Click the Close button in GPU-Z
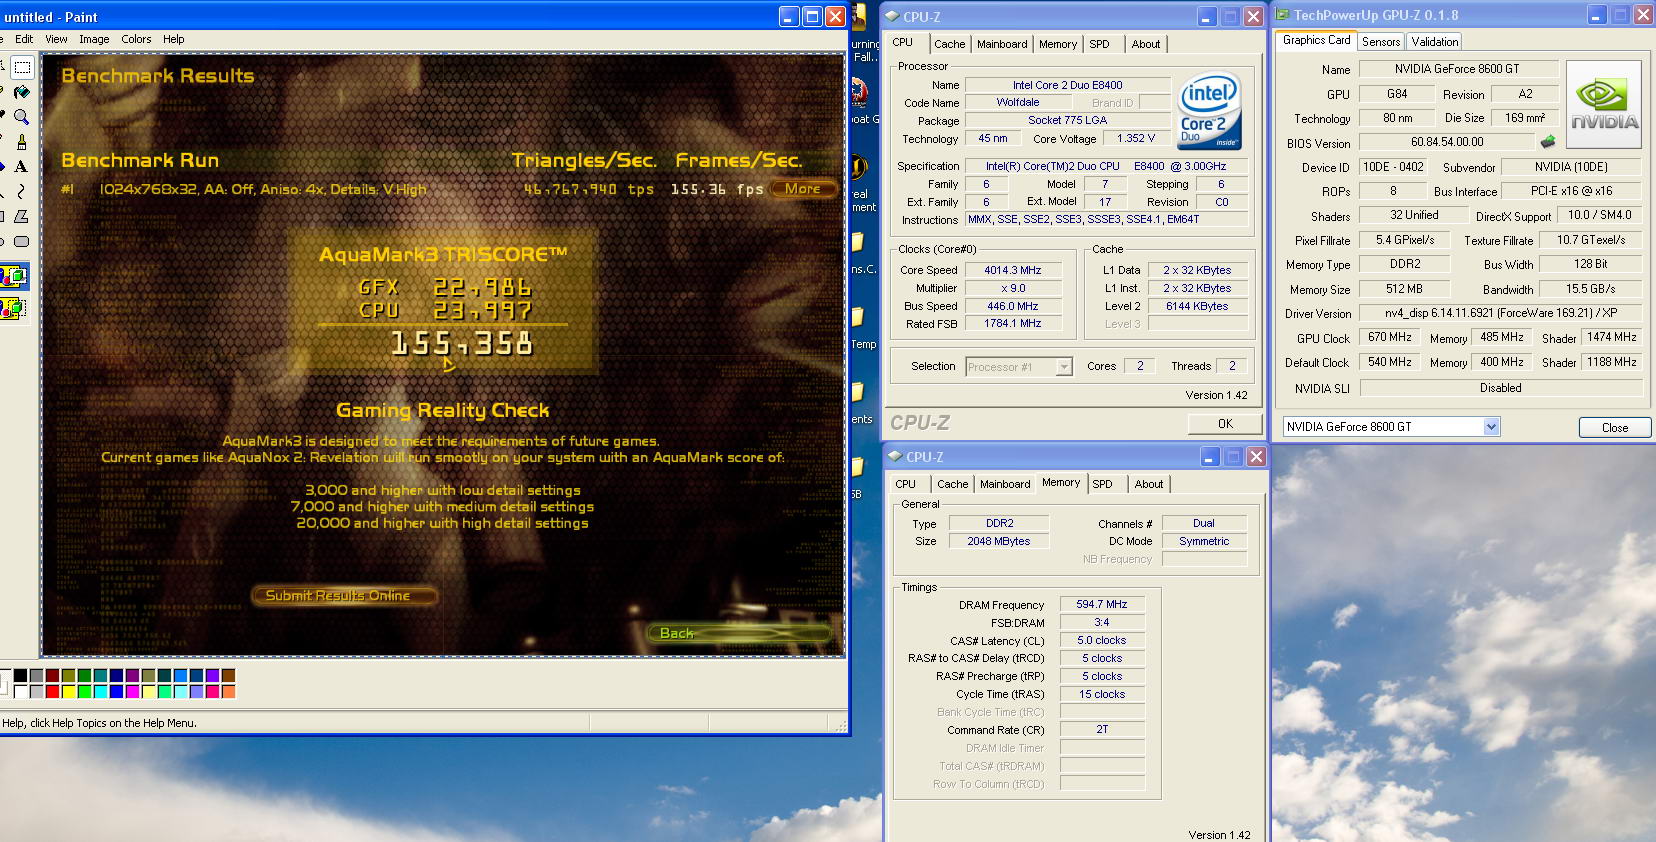The width and height of the screenshot is (1656, 842). pyautogui.click(x=1615, y=427)
